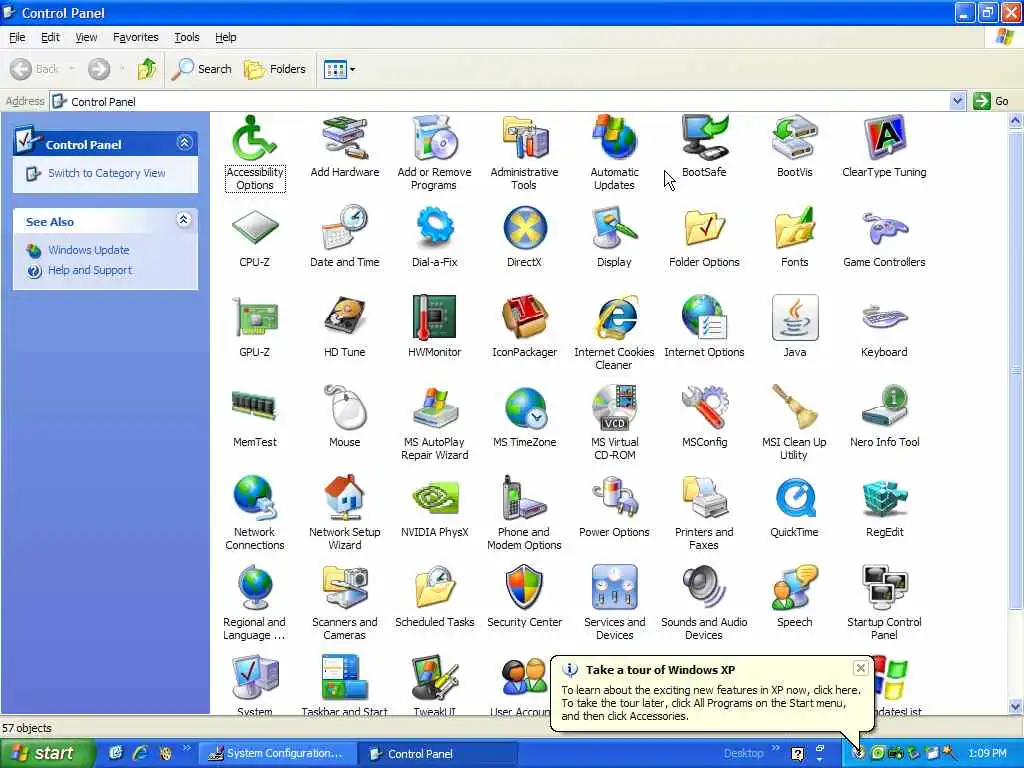Open Printers and Faxes icon
Image resolution: width=1024 pixels, height=768 pixels.
tap(704, 498)
